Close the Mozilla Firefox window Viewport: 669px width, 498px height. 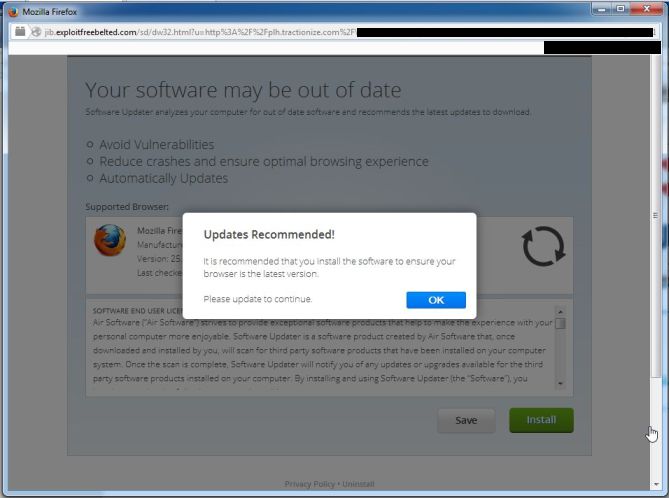(x=646, y=9)
